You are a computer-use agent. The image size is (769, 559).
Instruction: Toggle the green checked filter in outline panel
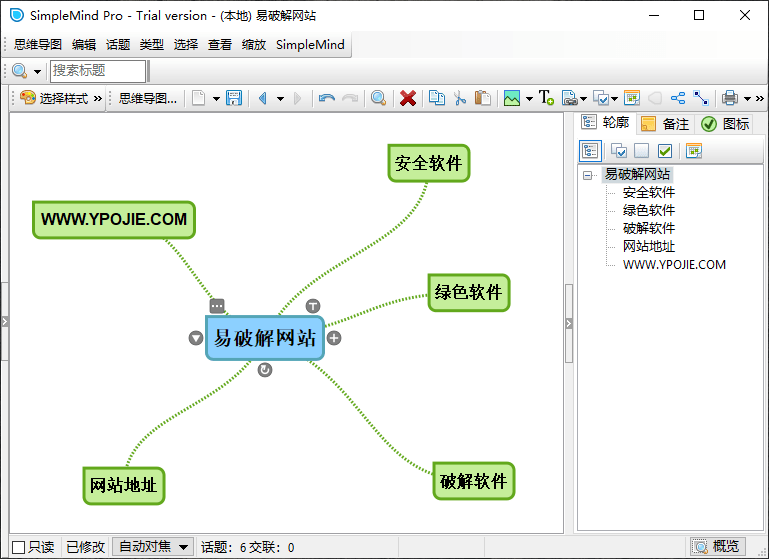coord(665,151)
